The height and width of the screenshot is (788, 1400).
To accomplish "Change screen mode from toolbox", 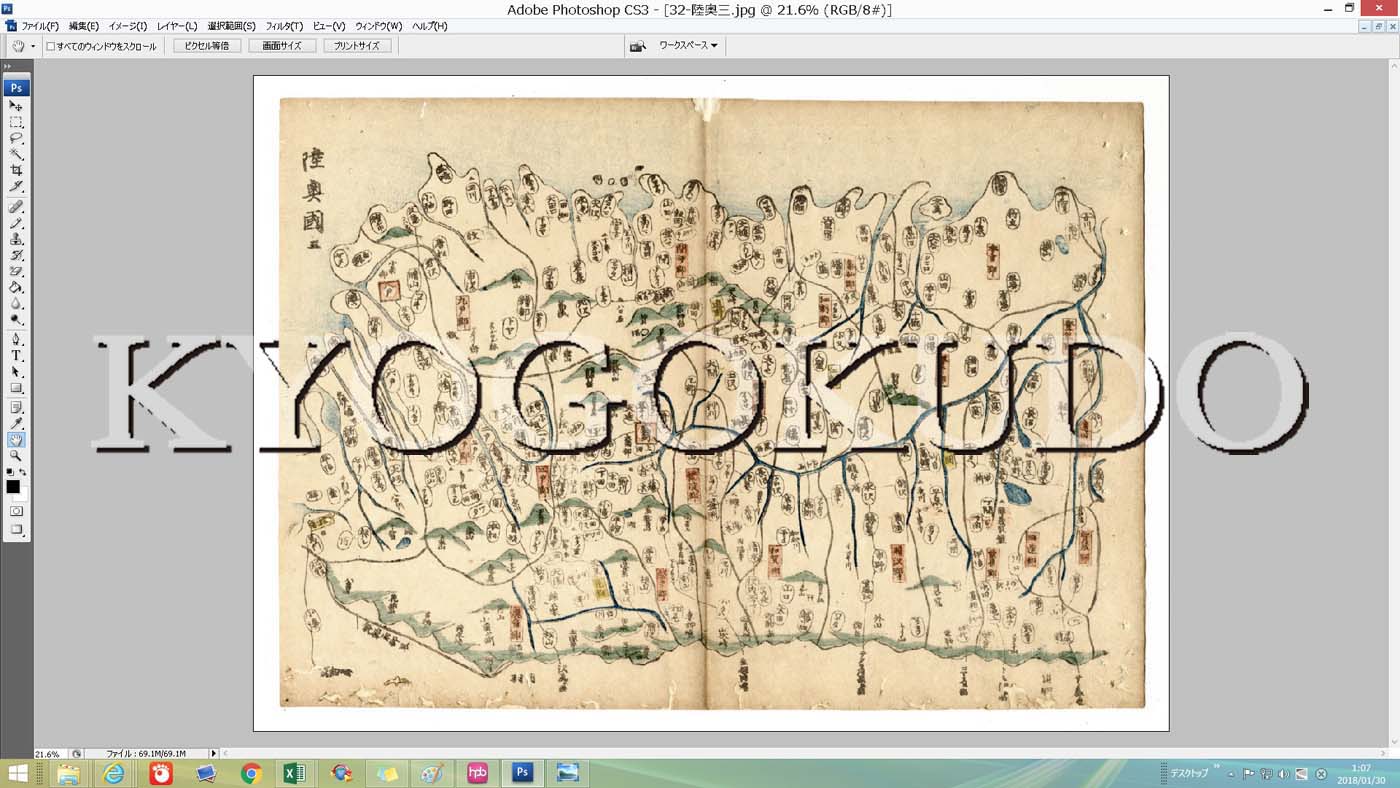I will [16, 529].
